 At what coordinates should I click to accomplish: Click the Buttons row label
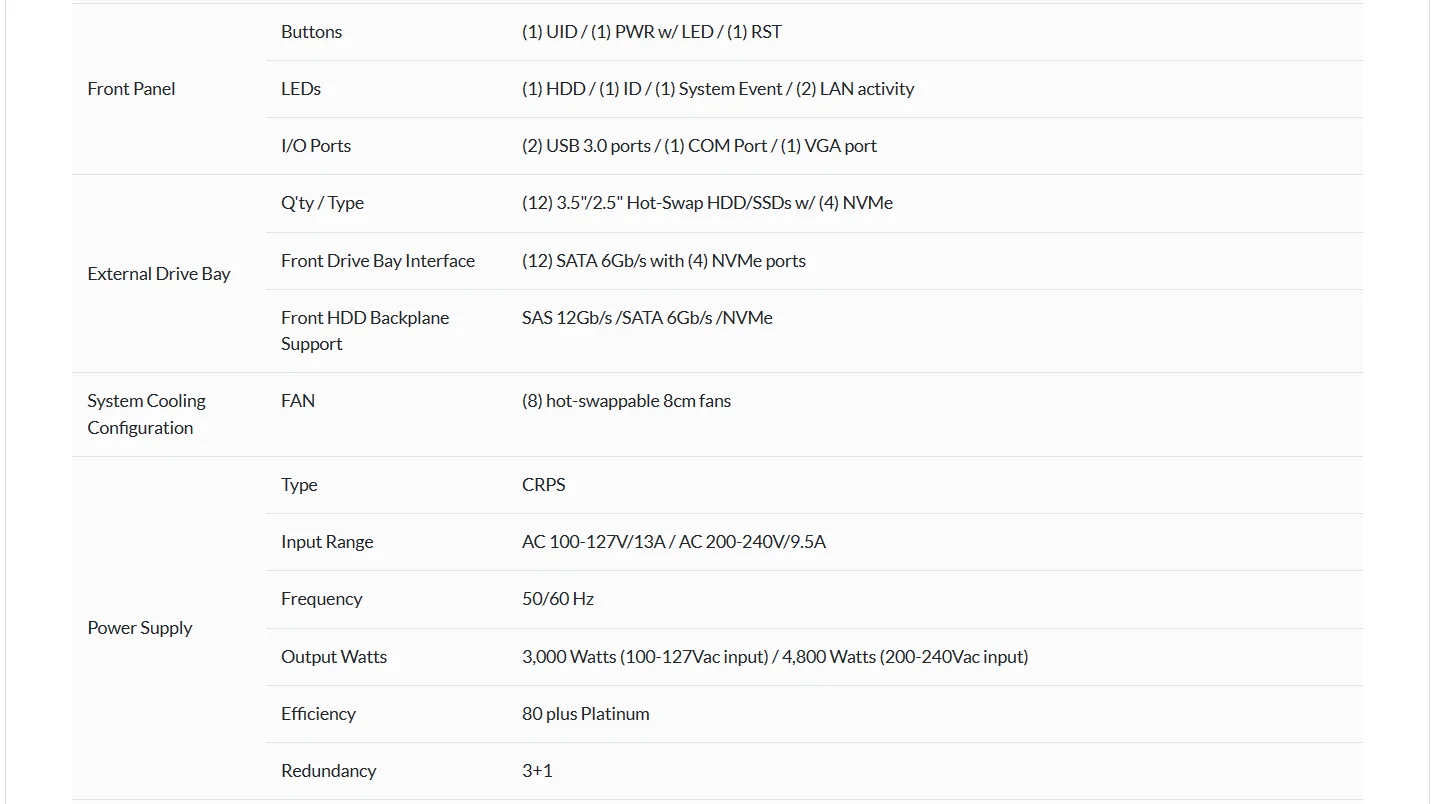pos(311,32)
